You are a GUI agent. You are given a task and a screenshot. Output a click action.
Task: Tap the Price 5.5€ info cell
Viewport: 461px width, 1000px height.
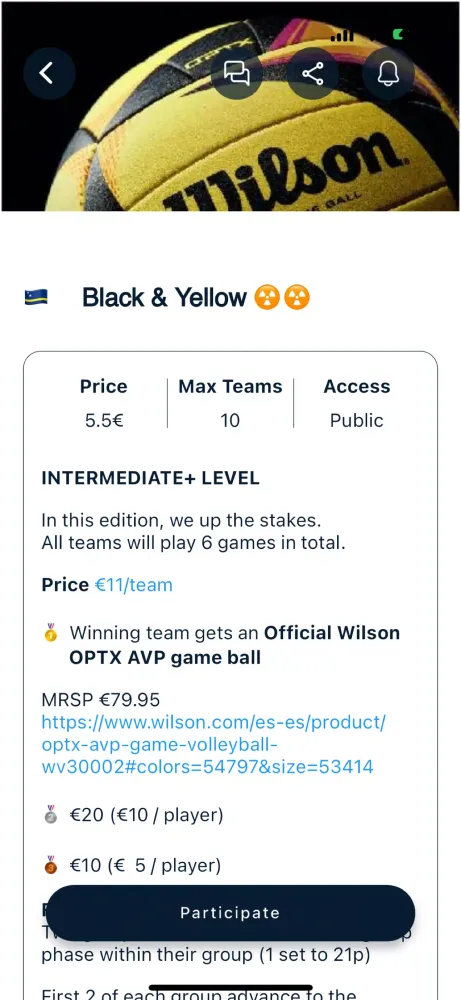pyautogui.click(x=103, y=403)
